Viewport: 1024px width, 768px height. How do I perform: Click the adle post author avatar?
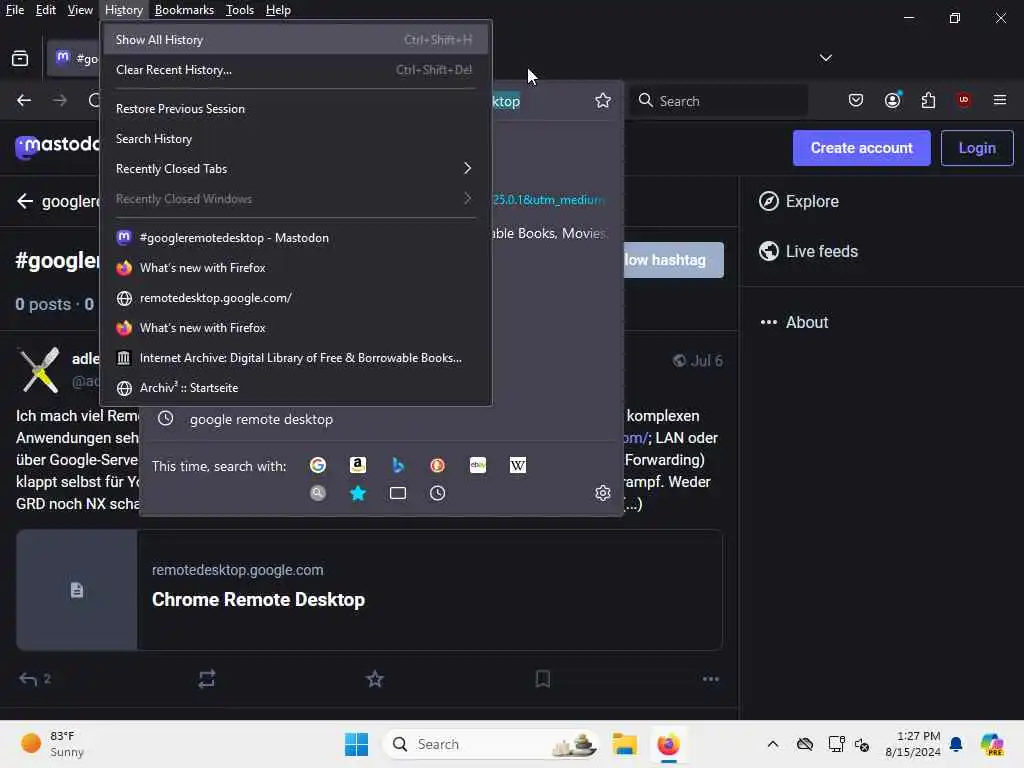pyautogui.click(x=39, y=370)
